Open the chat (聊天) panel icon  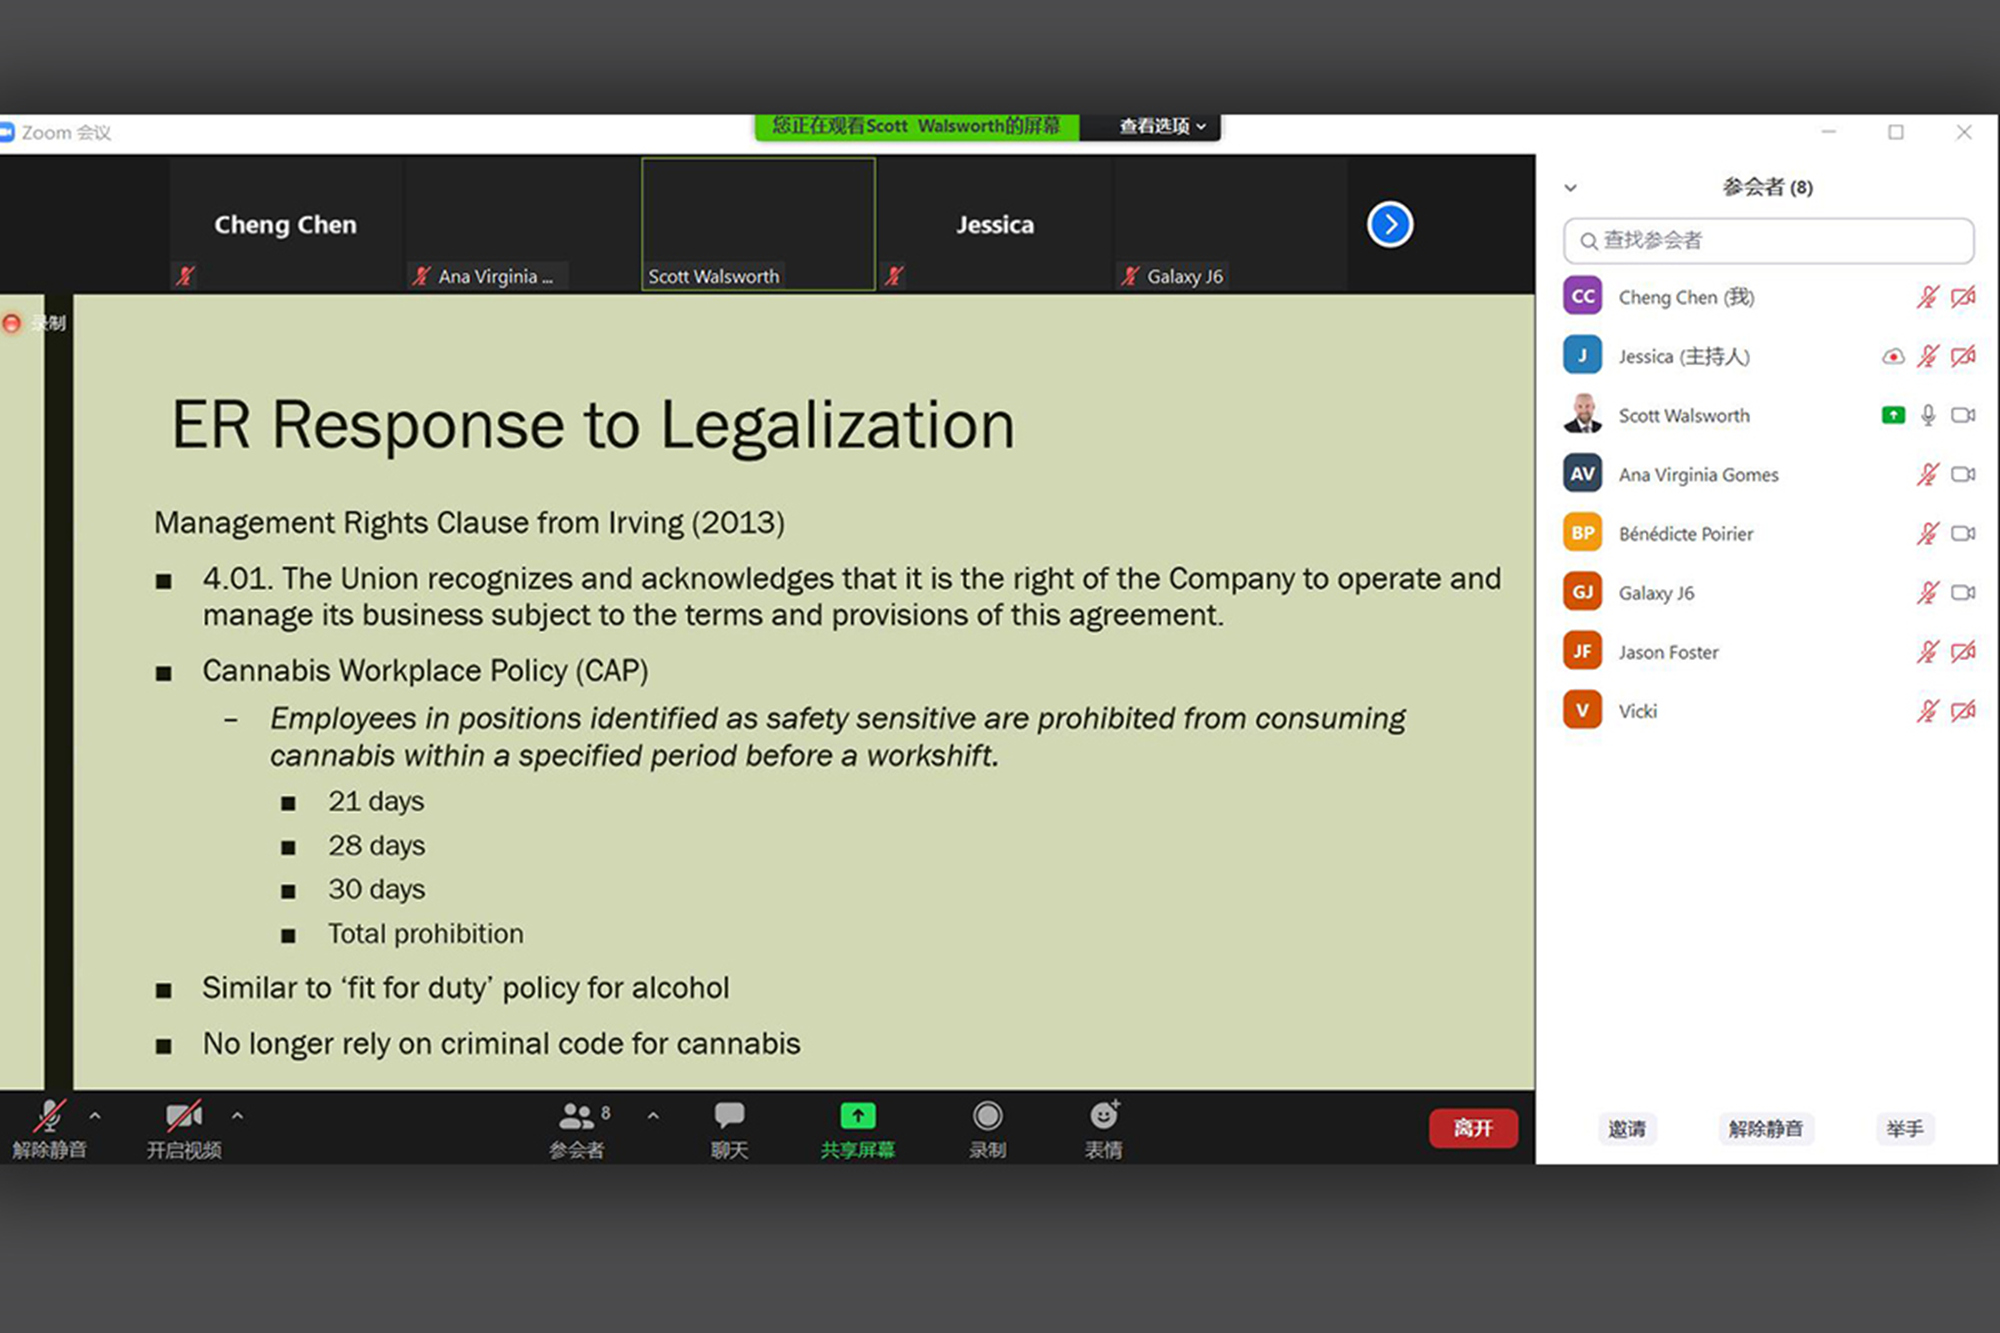pos(729,1116)
